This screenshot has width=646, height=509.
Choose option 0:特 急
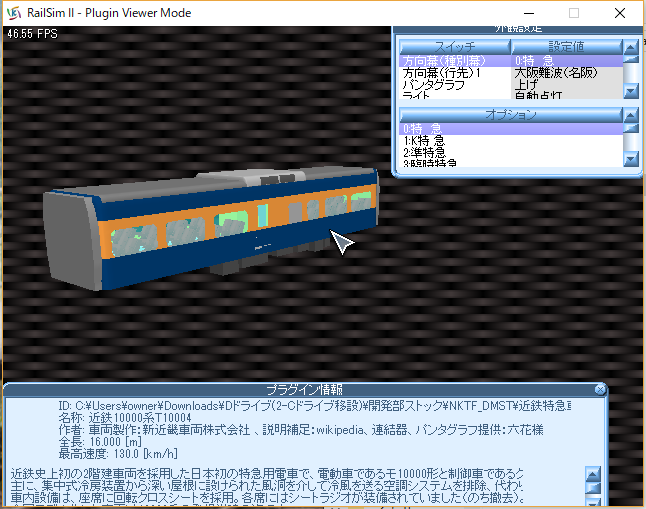(x=511, y=129)
